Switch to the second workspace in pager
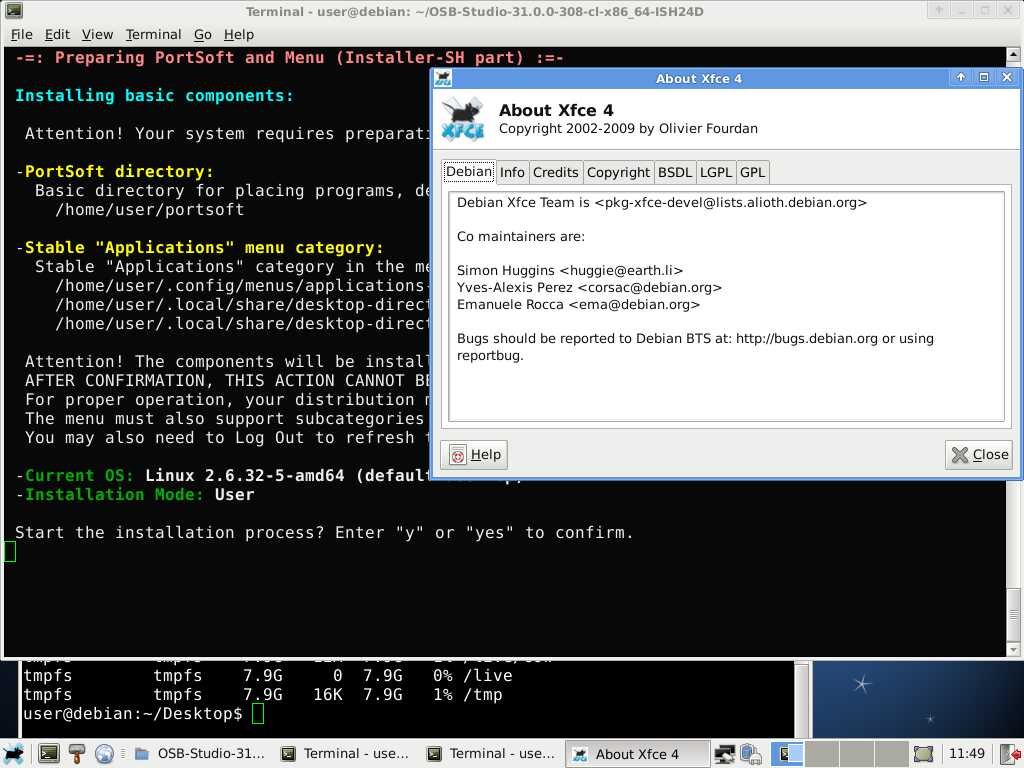 tap(822, 754)
